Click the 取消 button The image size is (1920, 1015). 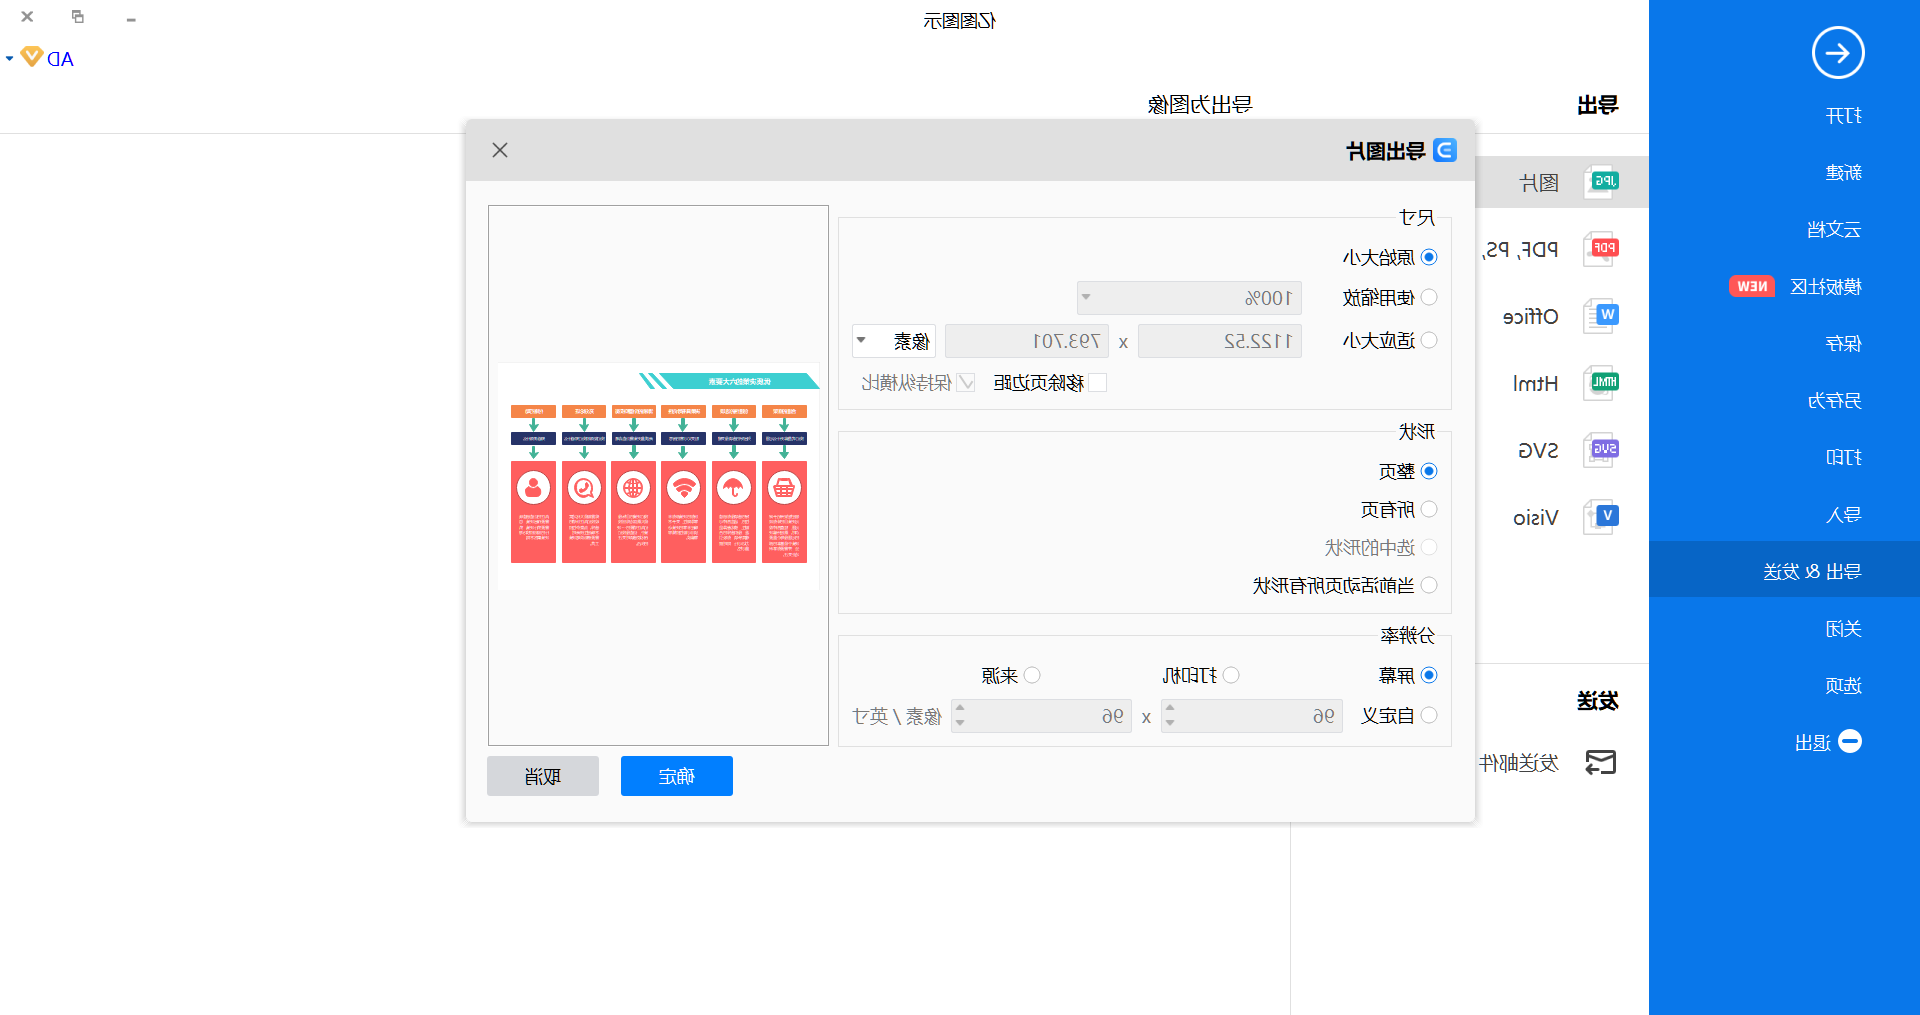tap(543, 776)
